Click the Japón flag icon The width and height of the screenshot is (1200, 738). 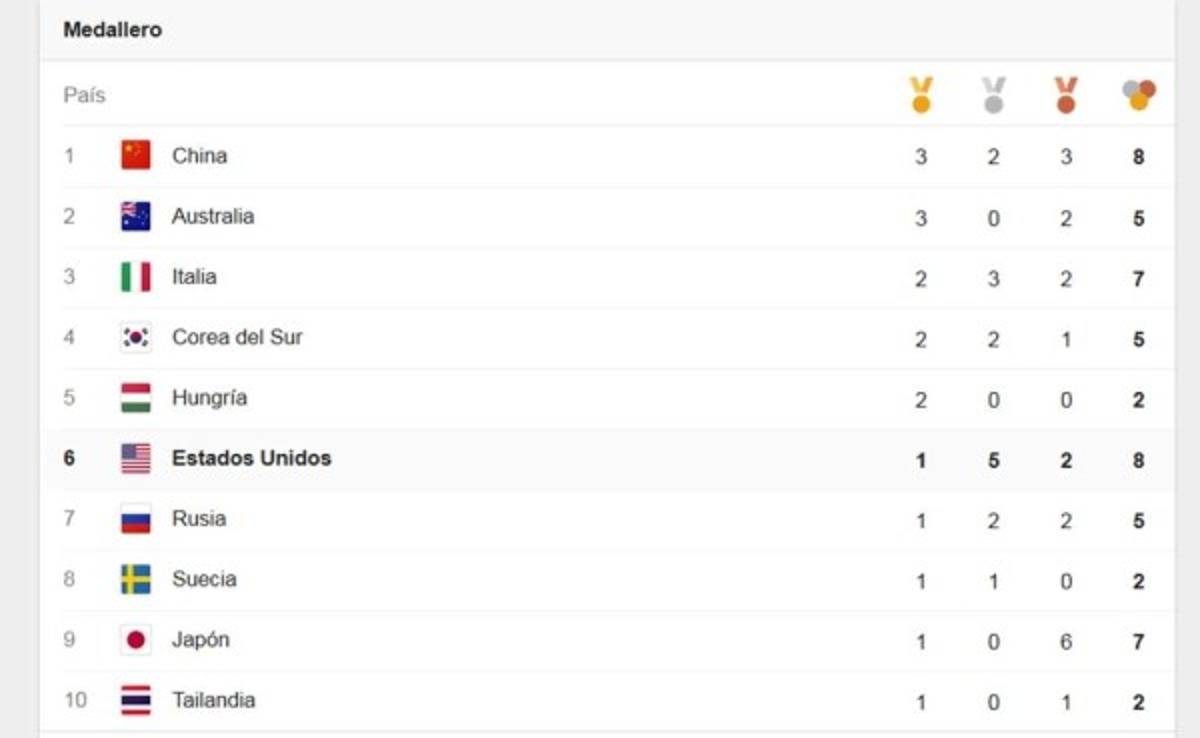coord(136,640)
